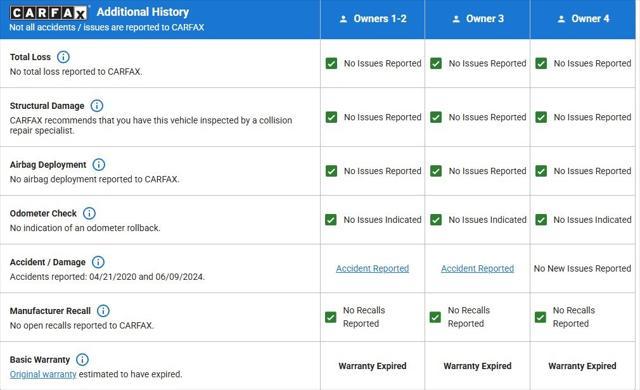Open the Manufacturer Recall info icon
The image size is (640, 390).
coord(103,310)
